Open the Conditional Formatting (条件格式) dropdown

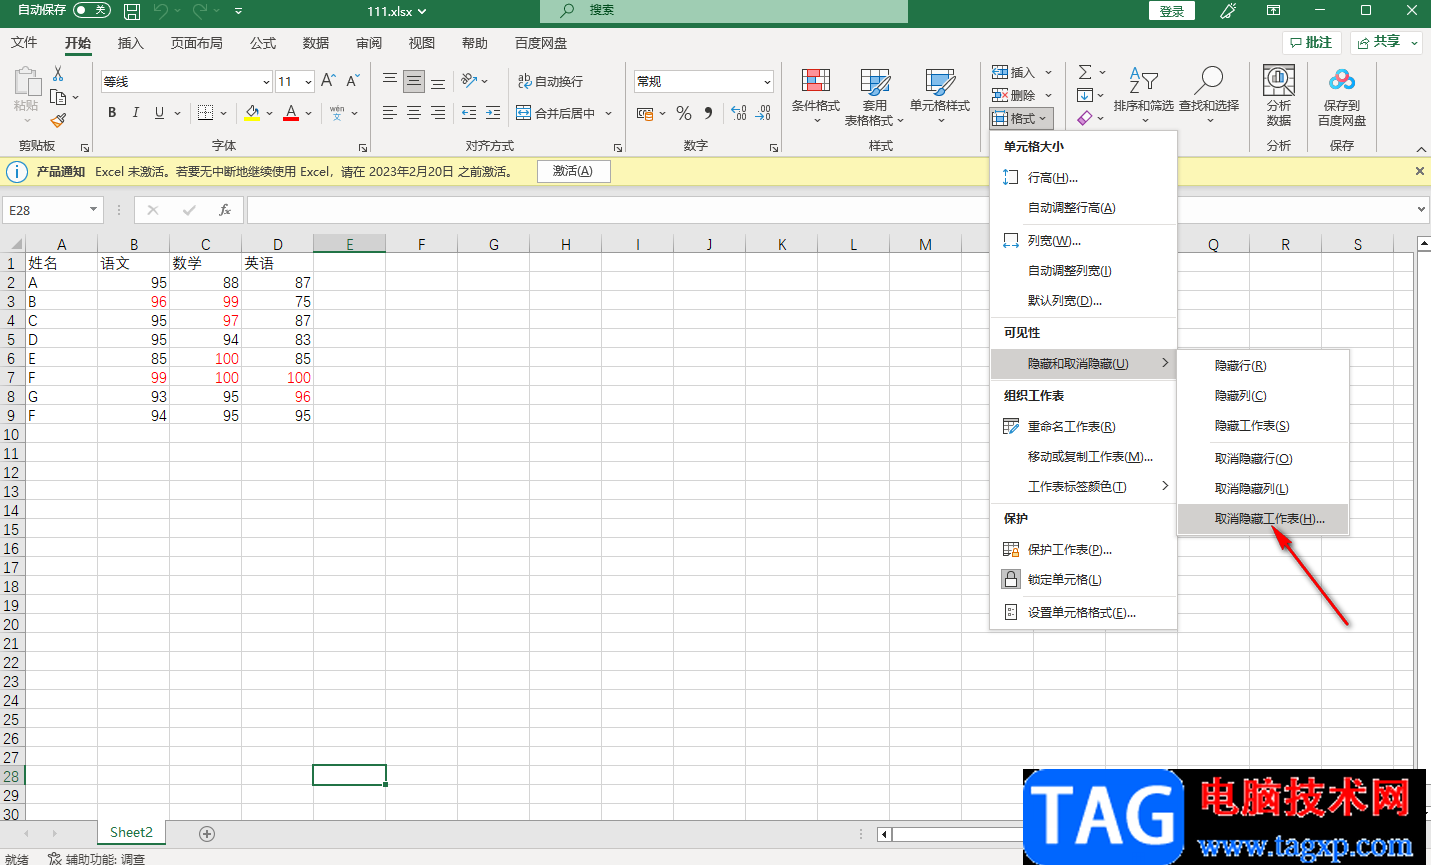[816, 96]
